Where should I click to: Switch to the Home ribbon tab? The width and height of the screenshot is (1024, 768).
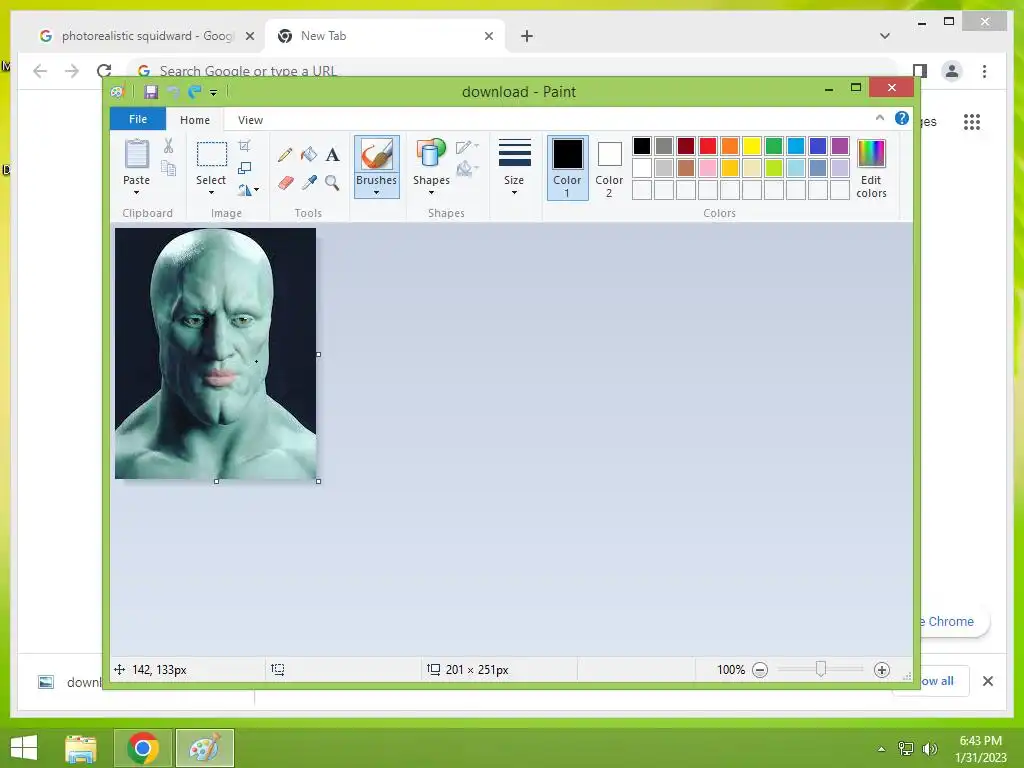click(195, 120)
